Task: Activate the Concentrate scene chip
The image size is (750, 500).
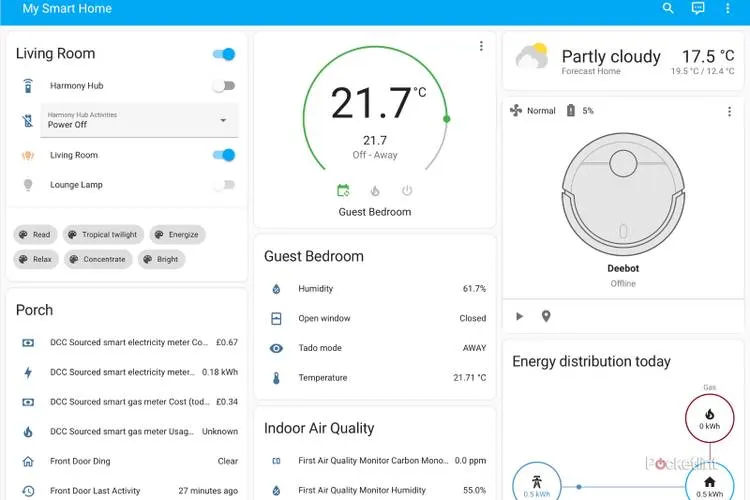Action: pyautogui.click(x=98, y=259)
